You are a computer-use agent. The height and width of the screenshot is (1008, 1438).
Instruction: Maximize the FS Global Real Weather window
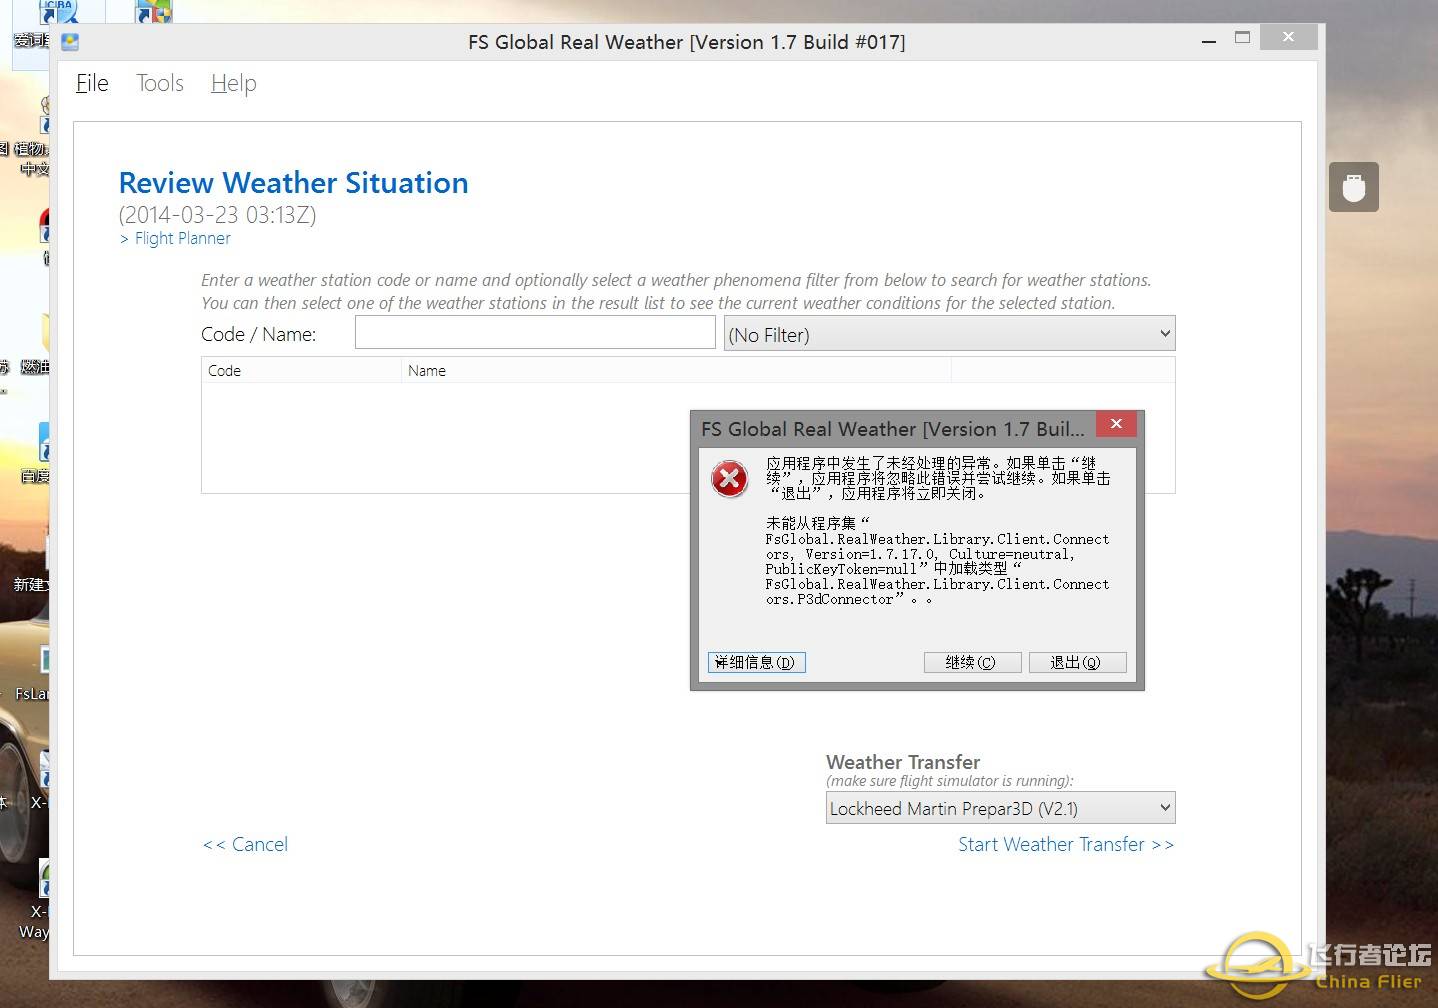coord(1242,38)
